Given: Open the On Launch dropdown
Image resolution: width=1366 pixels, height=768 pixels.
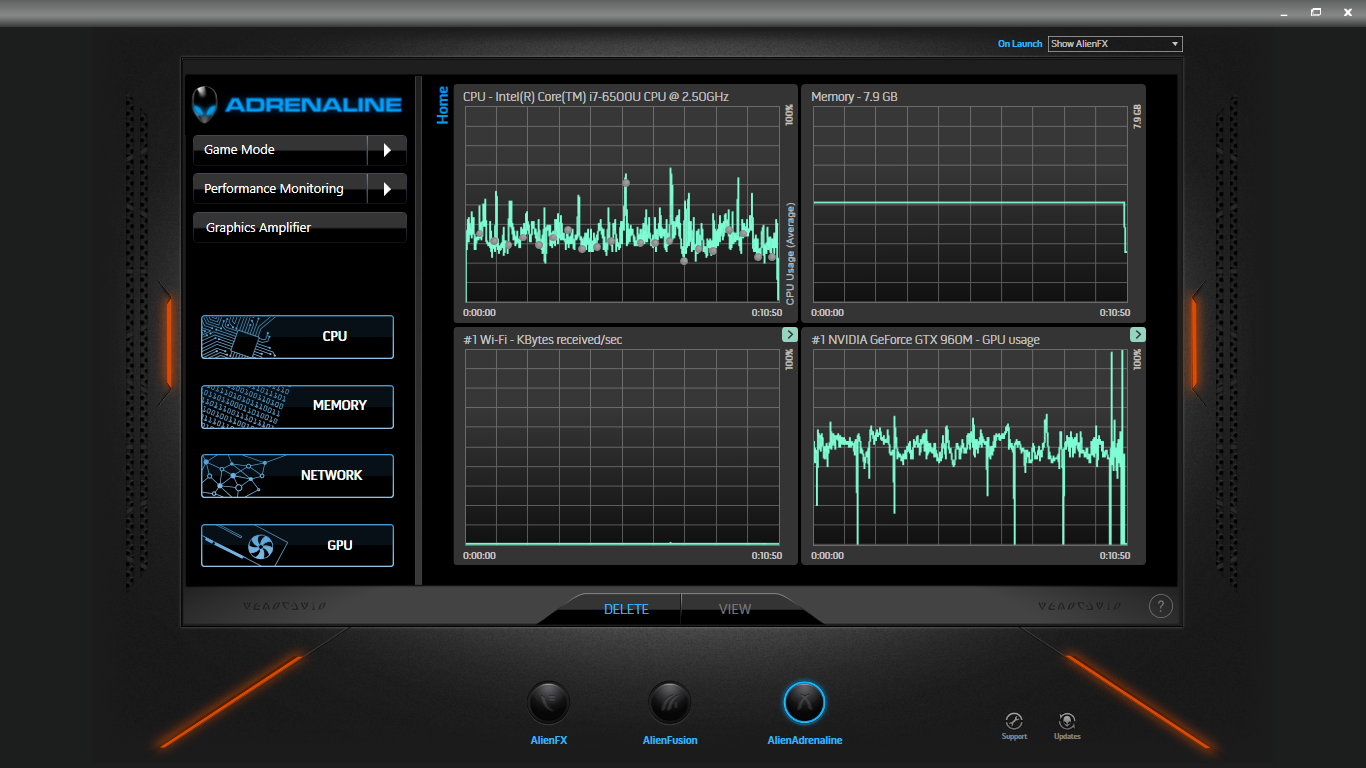Looking at the screenshot, I should [1115, 44].
